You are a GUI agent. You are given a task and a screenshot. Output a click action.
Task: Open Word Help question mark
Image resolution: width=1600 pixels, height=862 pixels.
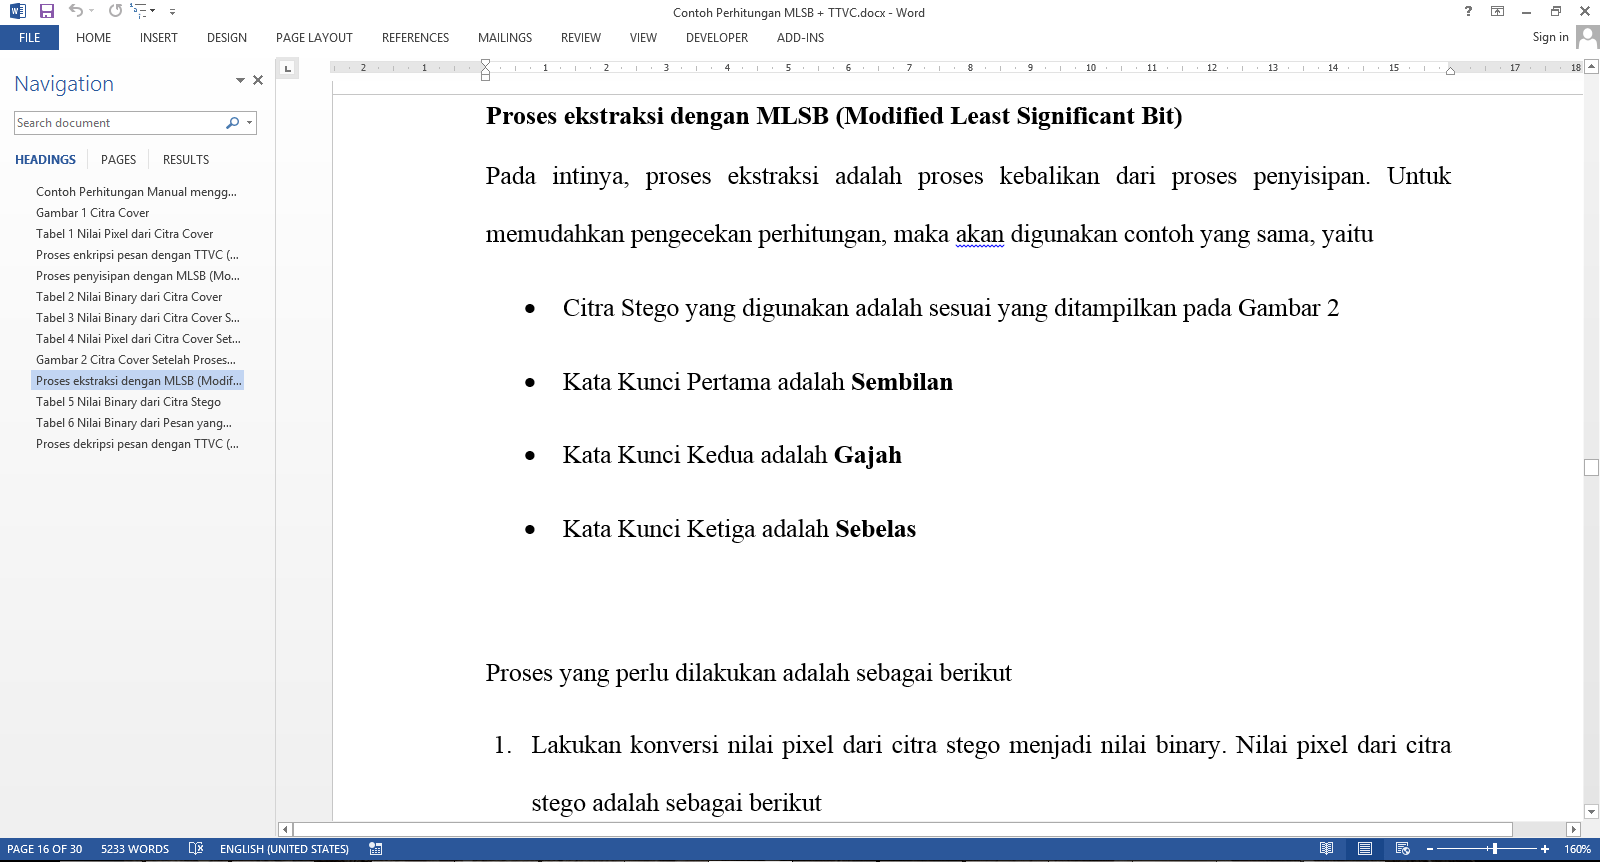click(x=1468, y=12)
